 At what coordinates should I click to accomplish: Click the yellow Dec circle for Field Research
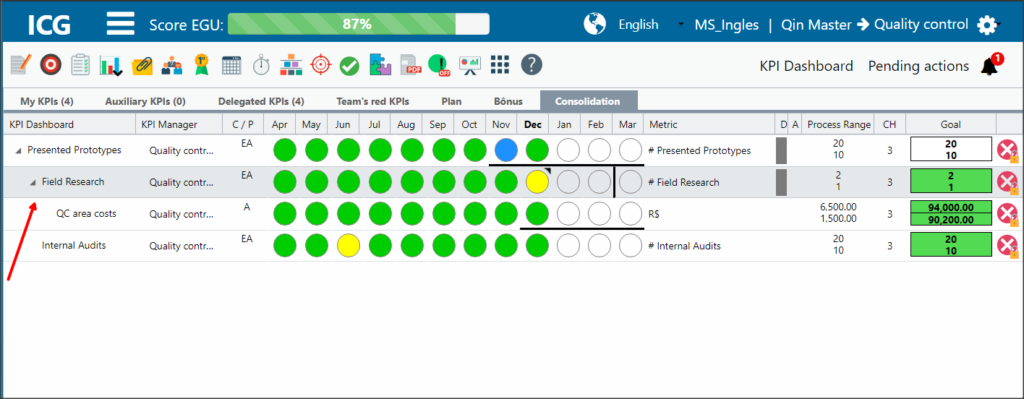(537, 182)
